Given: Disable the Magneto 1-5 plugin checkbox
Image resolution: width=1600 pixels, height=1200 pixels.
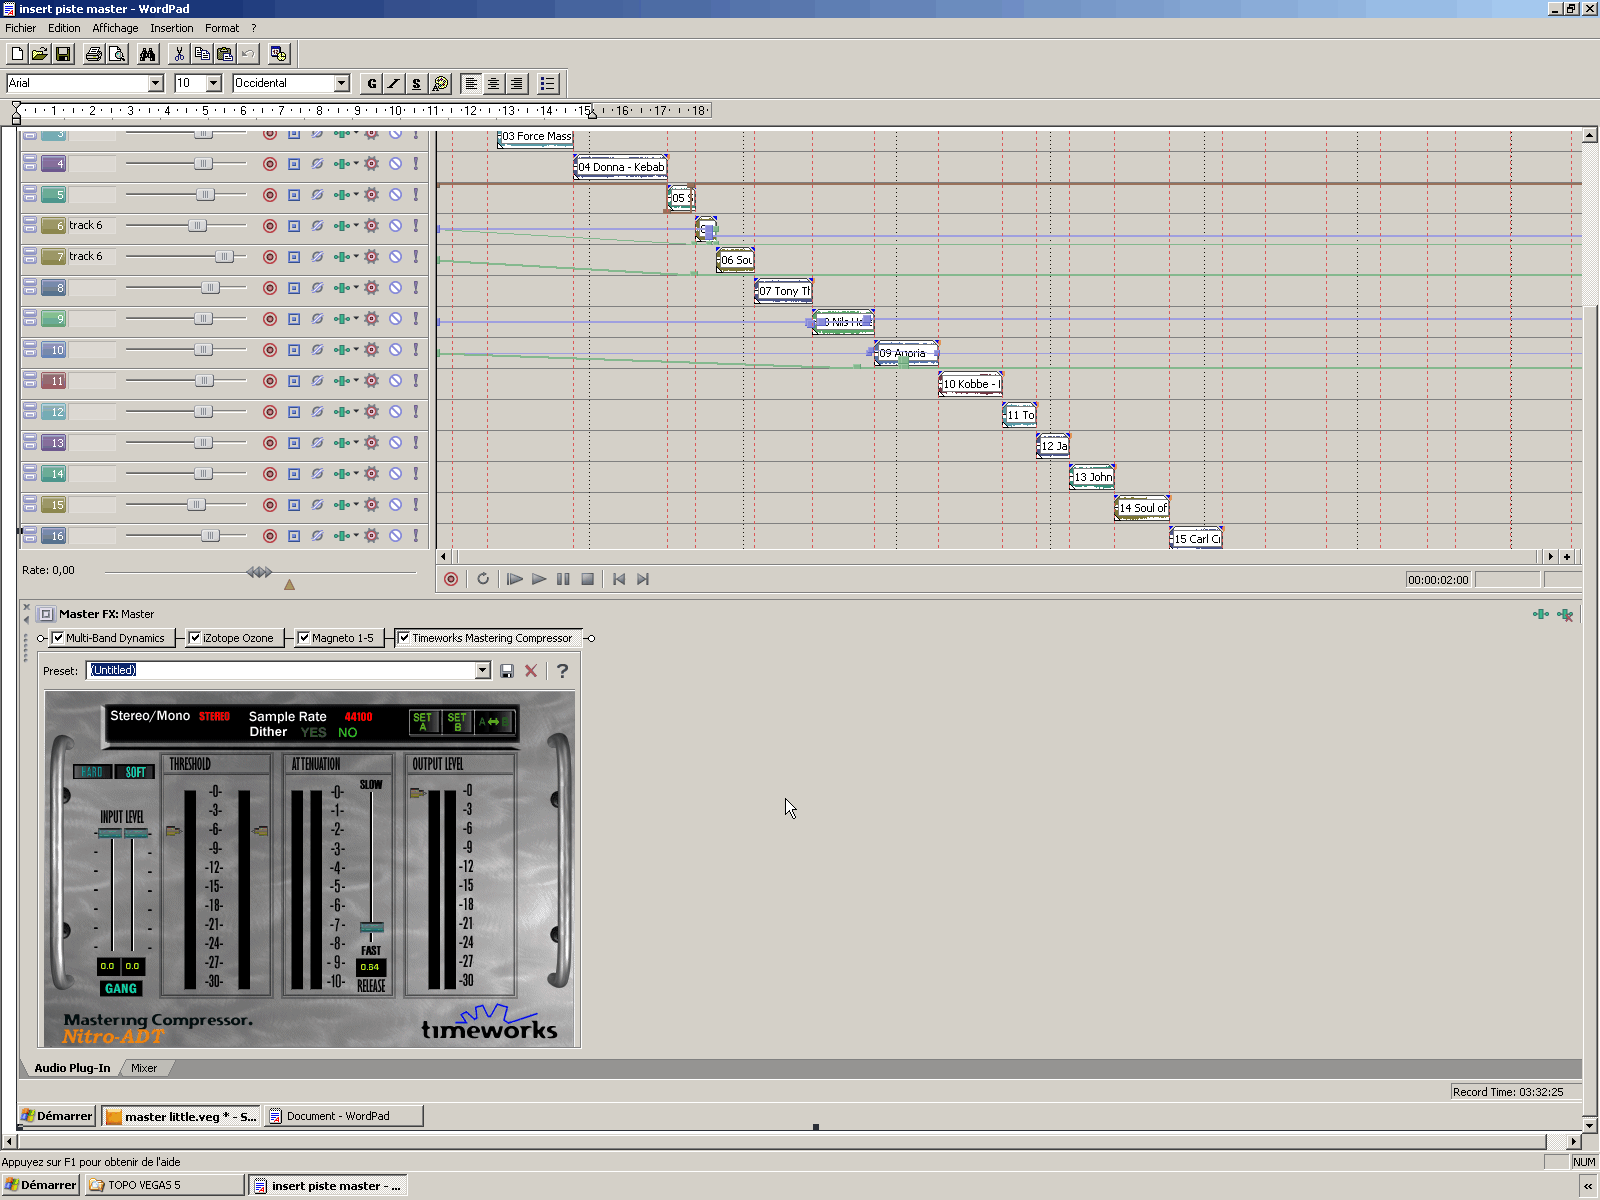Looking at the screenshot, I should coord(304,638).
